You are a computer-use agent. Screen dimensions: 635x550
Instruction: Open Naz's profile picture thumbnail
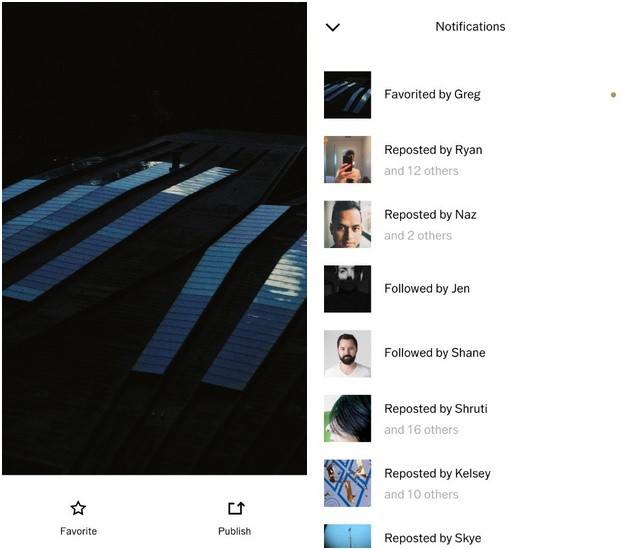click(x=347, y=224)
